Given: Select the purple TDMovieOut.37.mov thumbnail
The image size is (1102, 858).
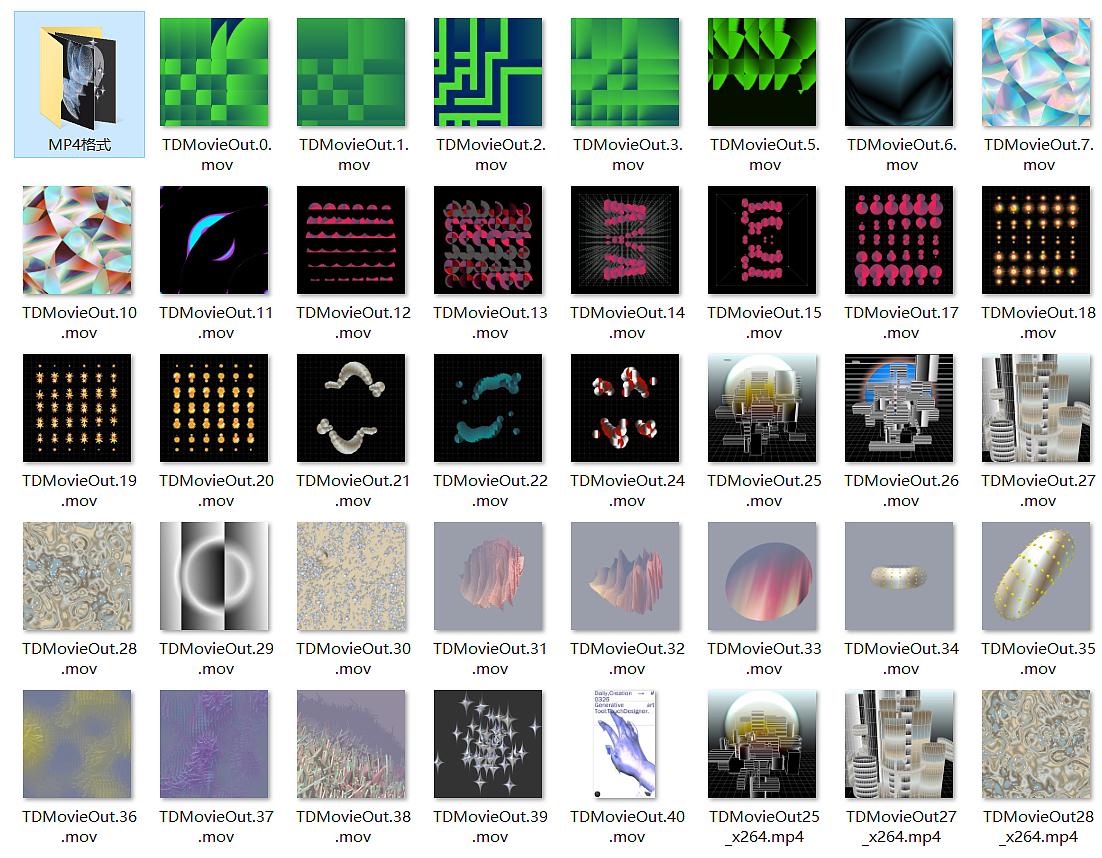Looking at the screenshot, I should (214, 744).
